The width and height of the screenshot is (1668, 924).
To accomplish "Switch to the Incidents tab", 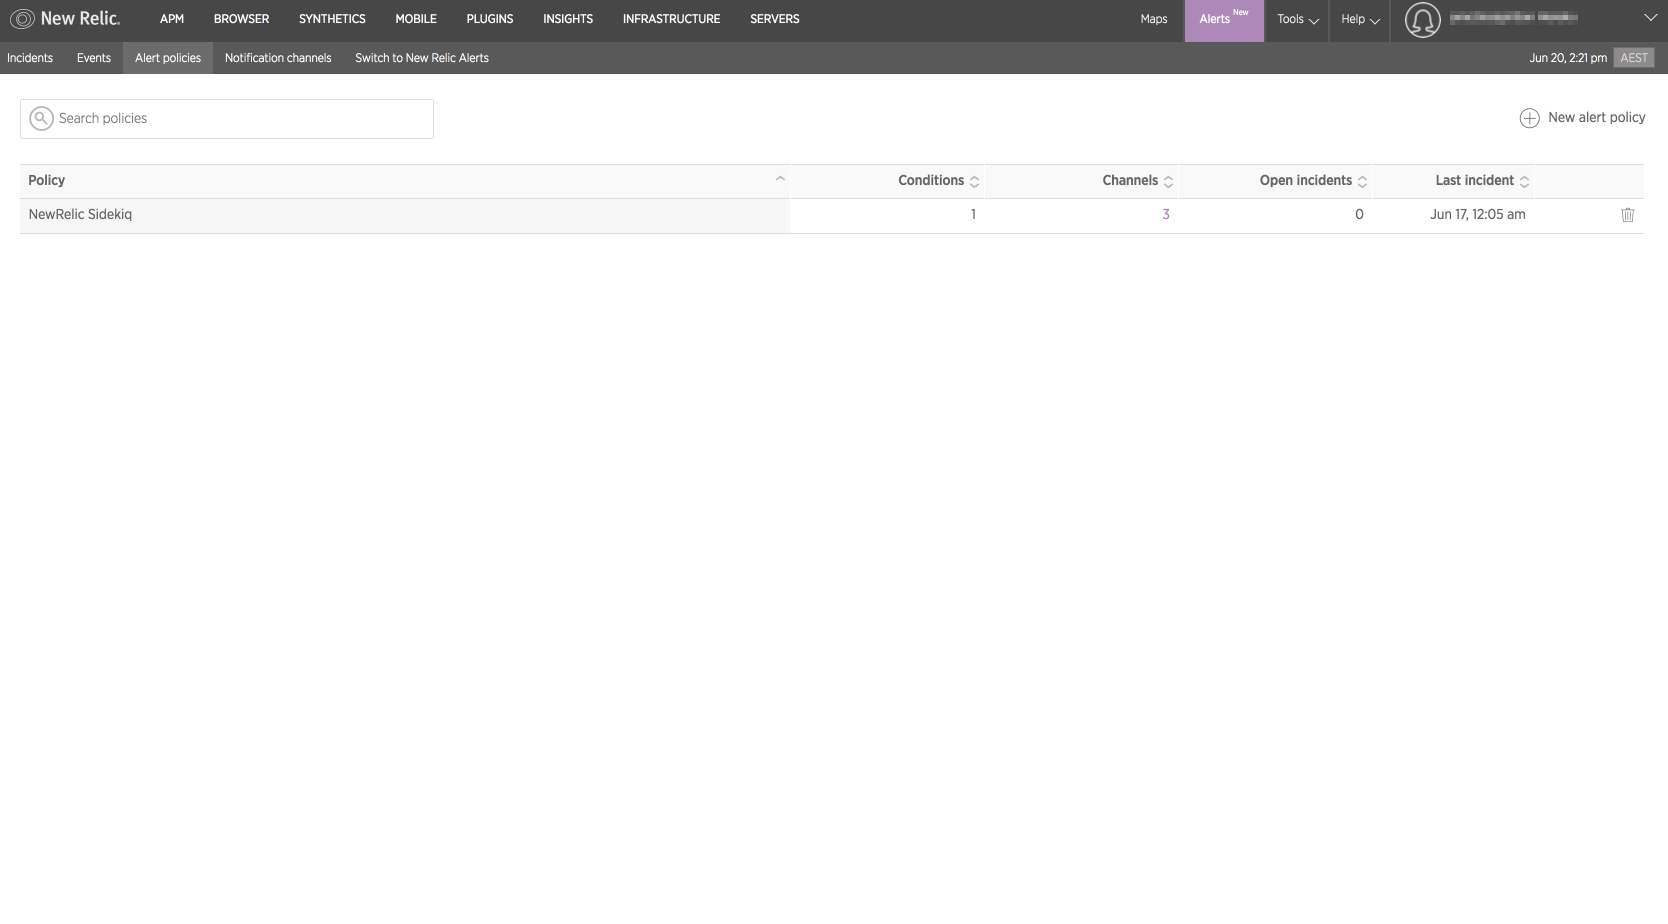I will pyautogui.click(x=30, y=58).
